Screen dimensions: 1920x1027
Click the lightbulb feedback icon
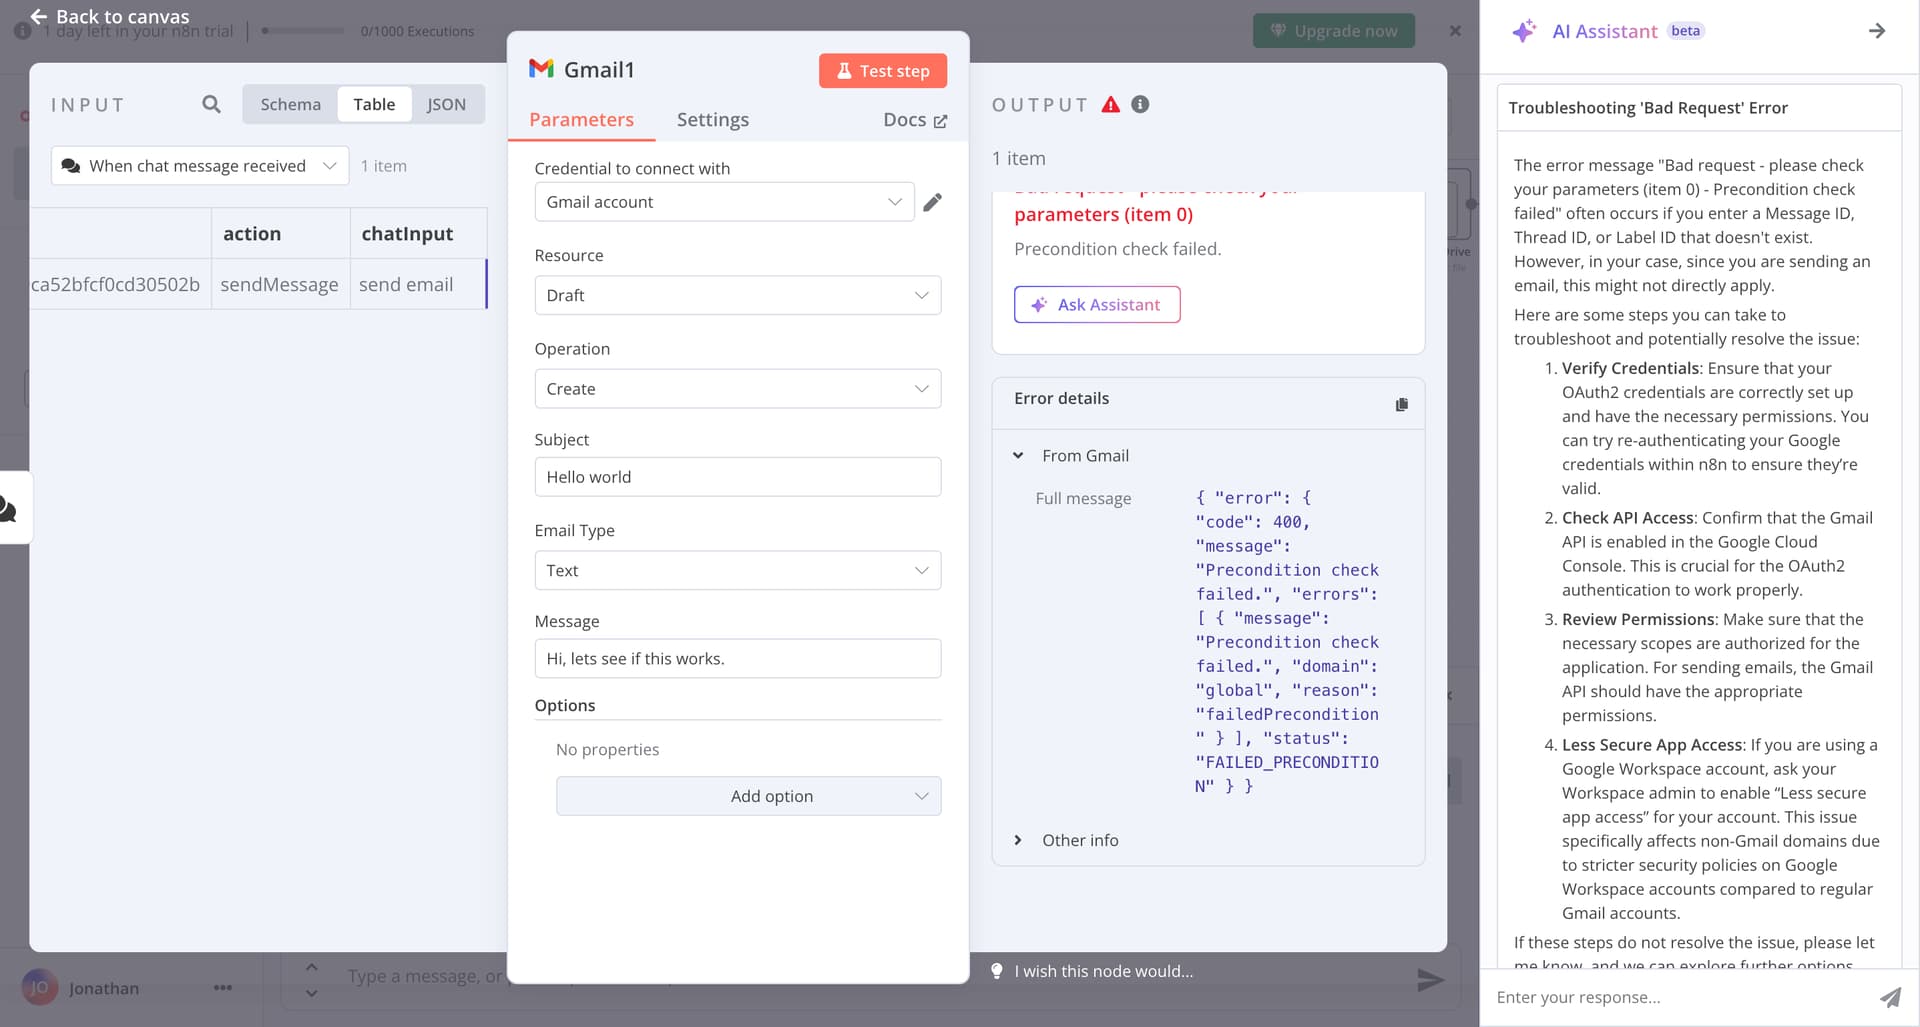(x=997, y=971)
